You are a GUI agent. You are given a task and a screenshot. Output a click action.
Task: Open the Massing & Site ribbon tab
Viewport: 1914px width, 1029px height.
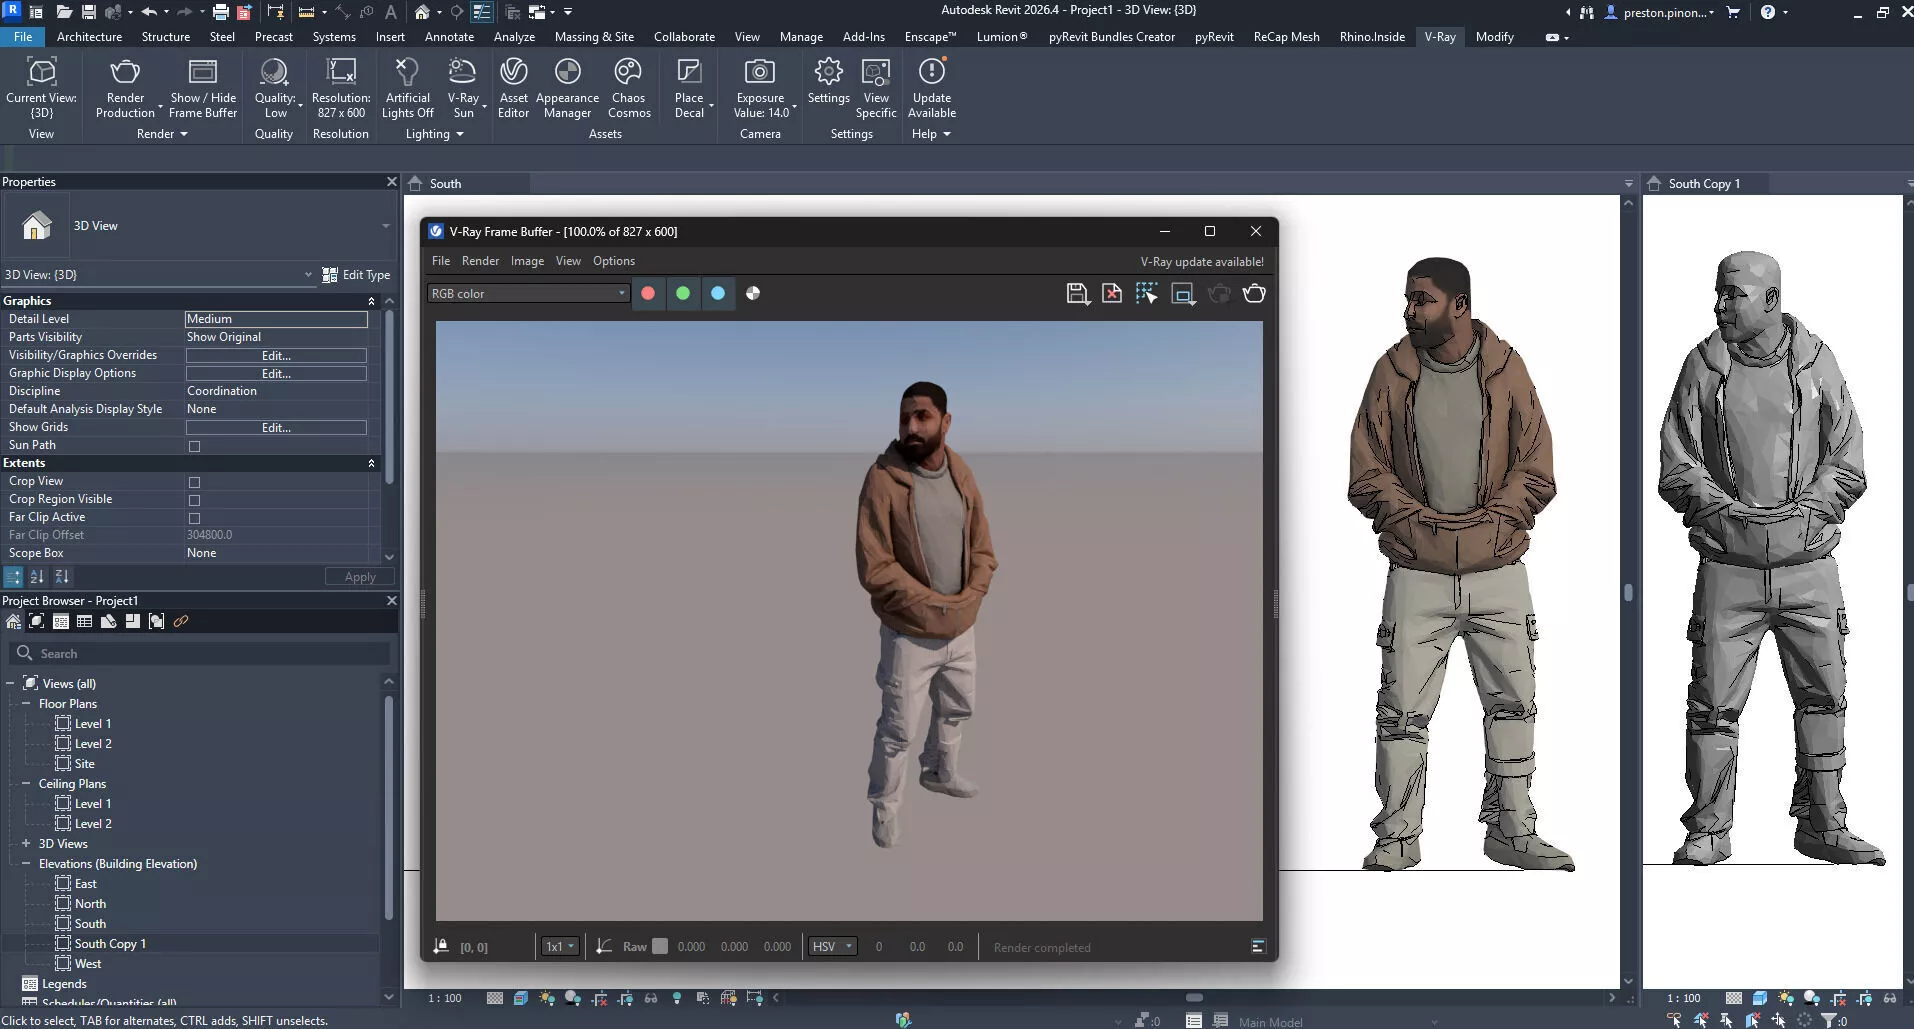pos(594,37)
